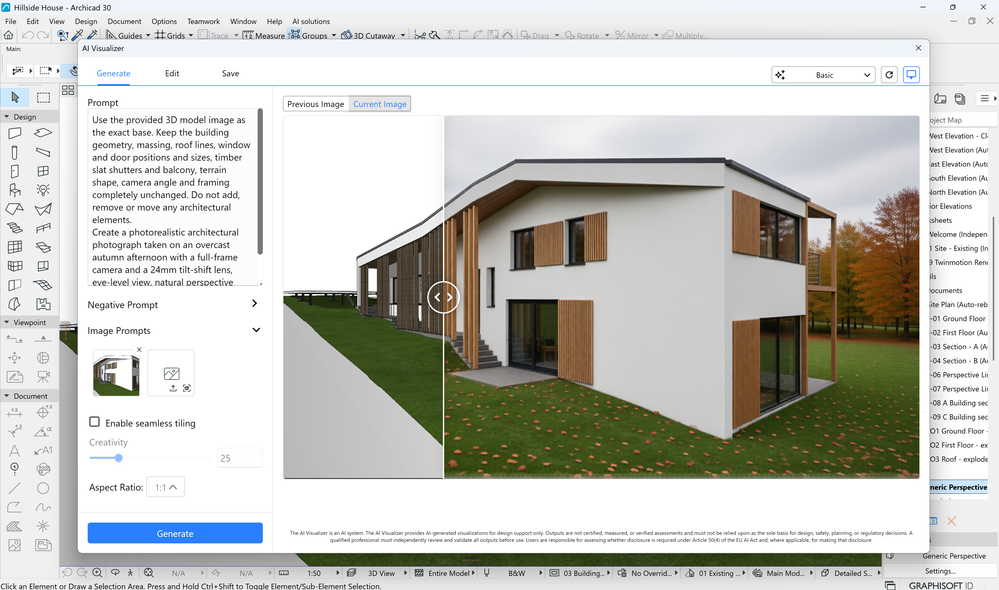Image resolution: width=999 pixels, height=590 pixels.
Task: Close the AI Visualizer dialog
Action: tap(918, 48)
